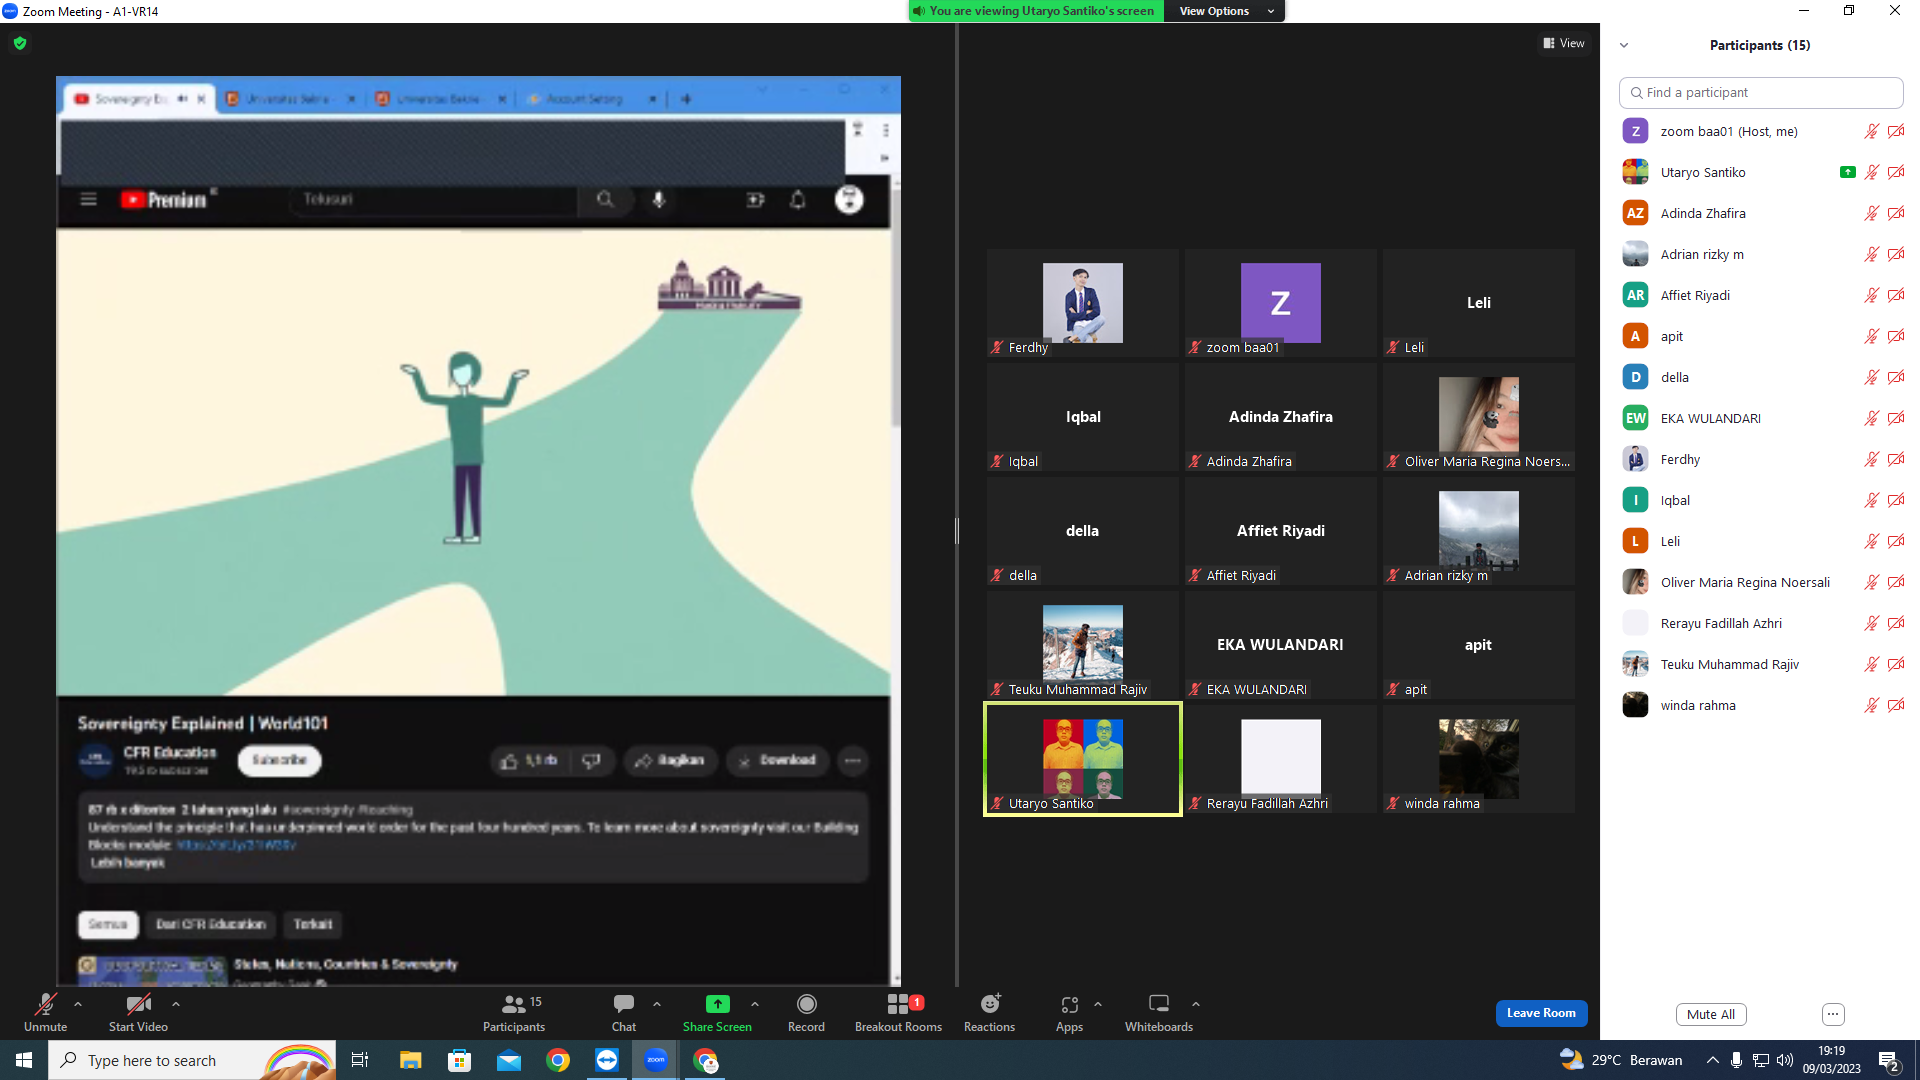The width and height of the screenshot is (1920, 1080).
Task: Expand audio options arrow next to Unmute
Action: (78, 1004)
